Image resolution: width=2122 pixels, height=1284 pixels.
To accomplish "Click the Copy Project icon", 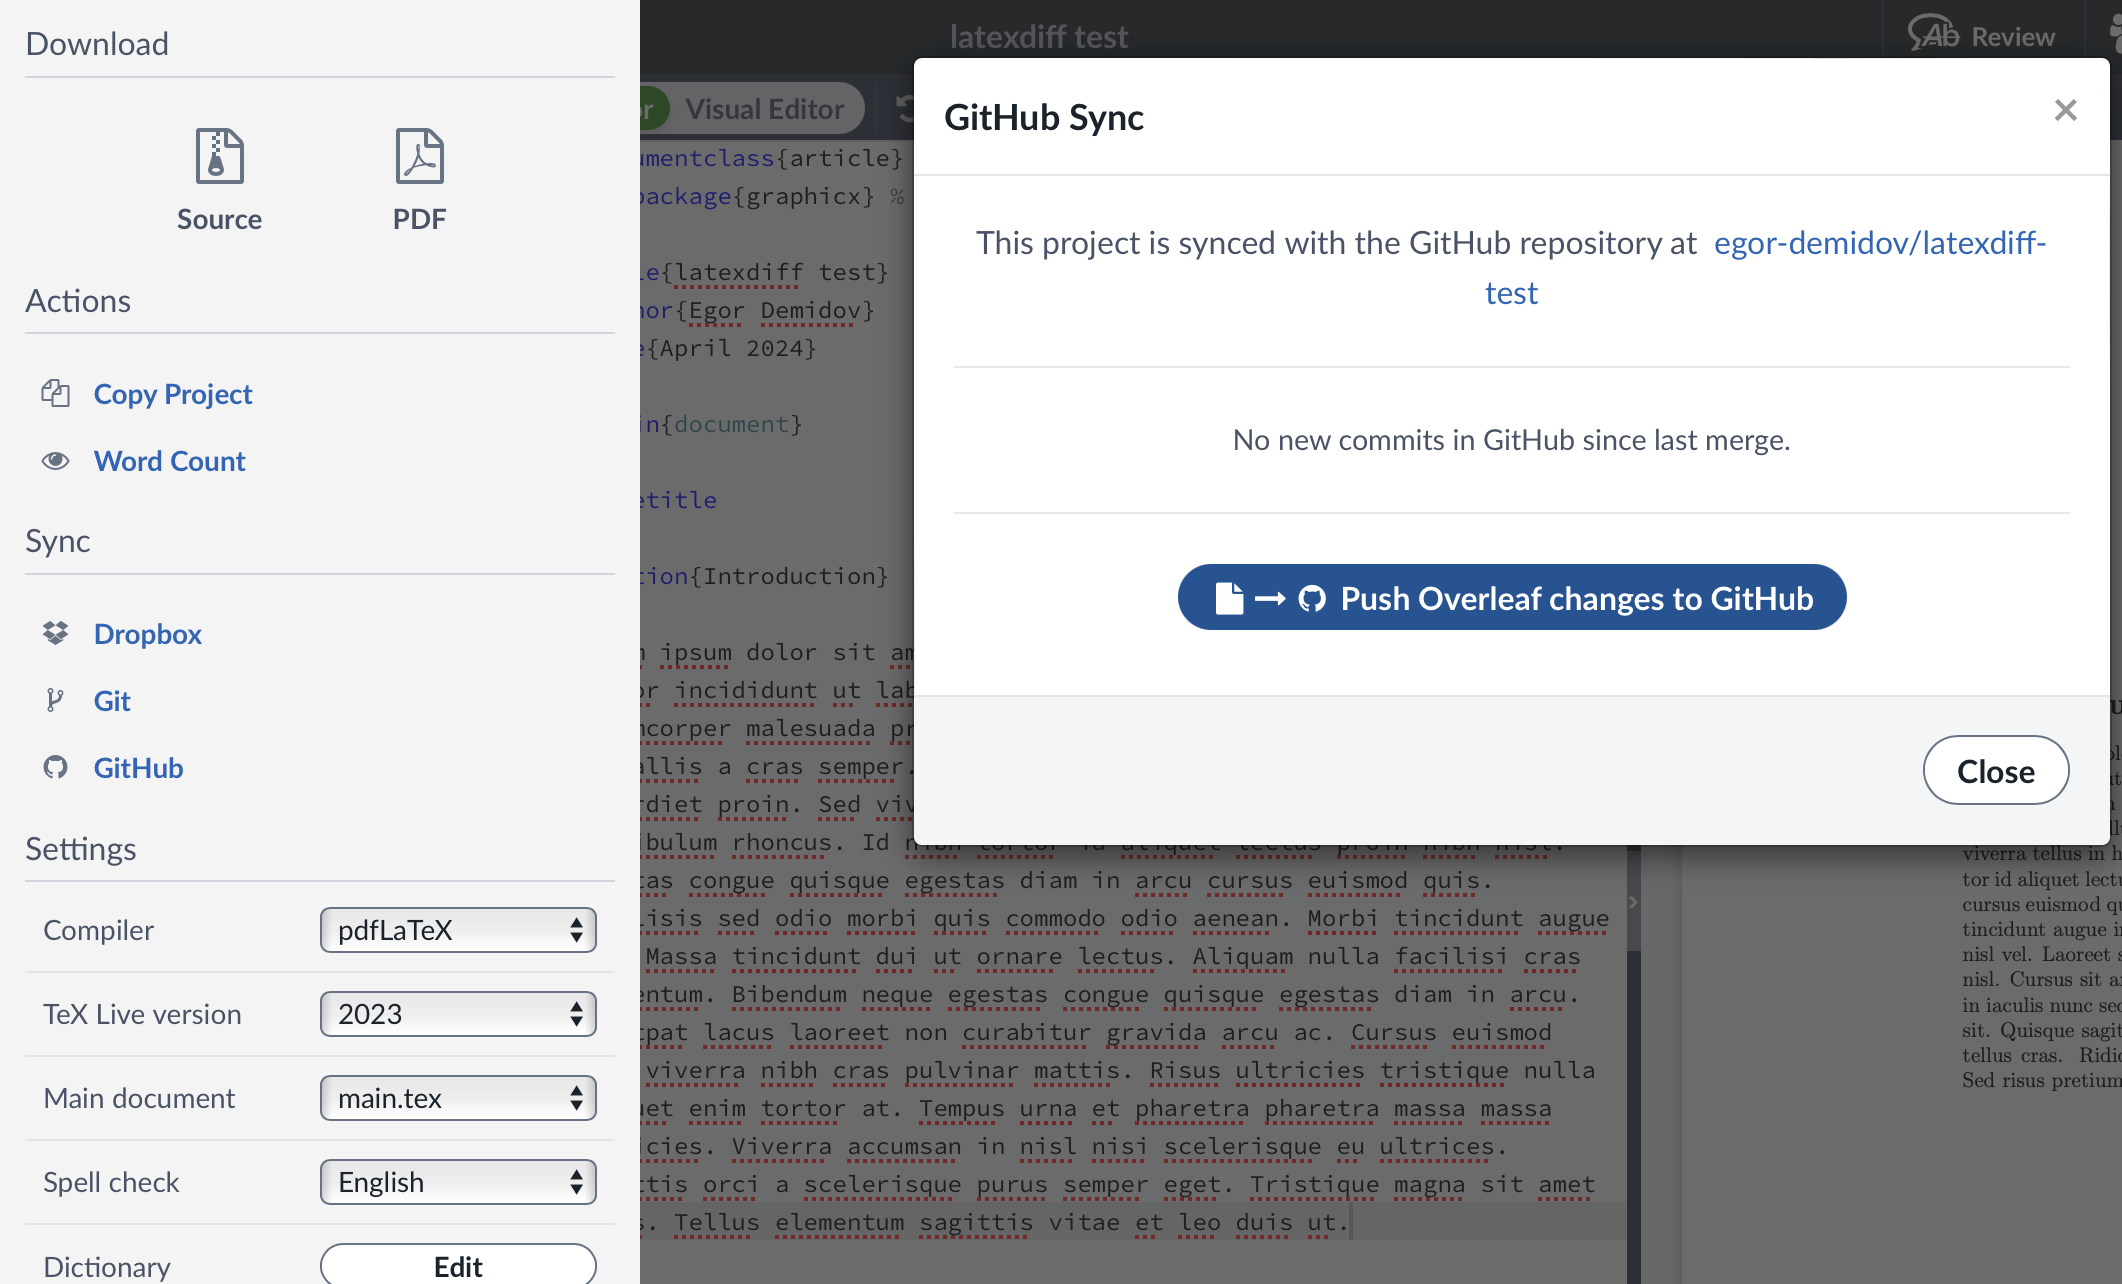I will 53,394.
